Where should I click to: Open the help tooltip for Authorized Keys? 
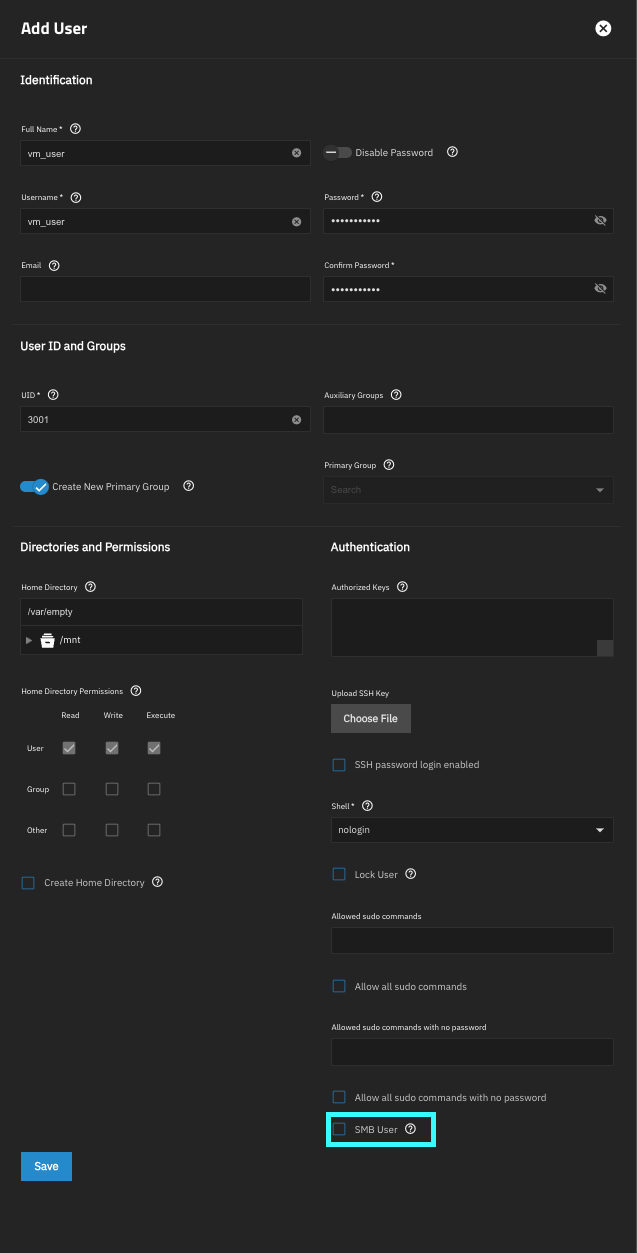pyautogui.click(x=402, y=587)
